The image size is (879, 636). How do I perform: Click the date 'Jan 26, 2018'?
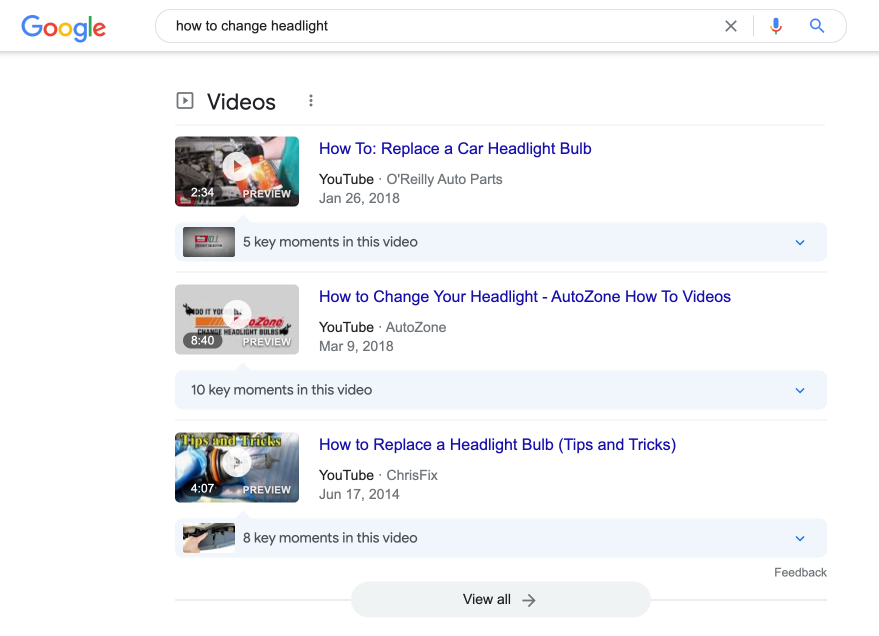[x=359, y=198]
